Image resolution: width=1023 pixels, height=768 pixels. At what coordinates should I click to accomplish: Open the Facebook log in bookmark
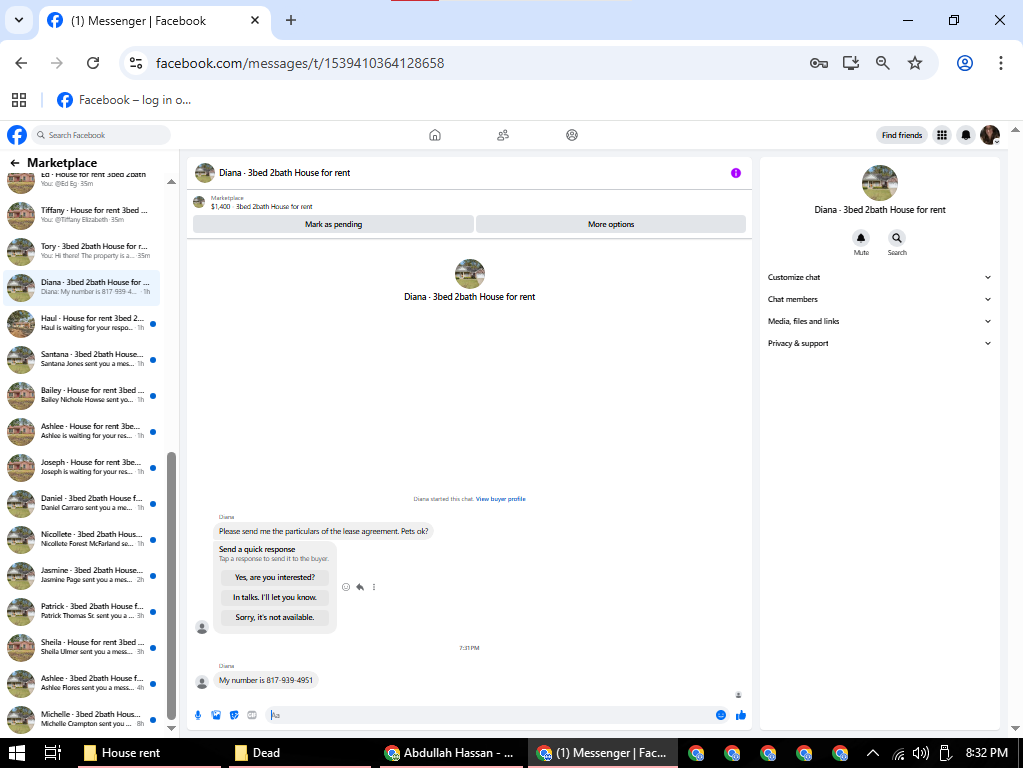(124, 100)
